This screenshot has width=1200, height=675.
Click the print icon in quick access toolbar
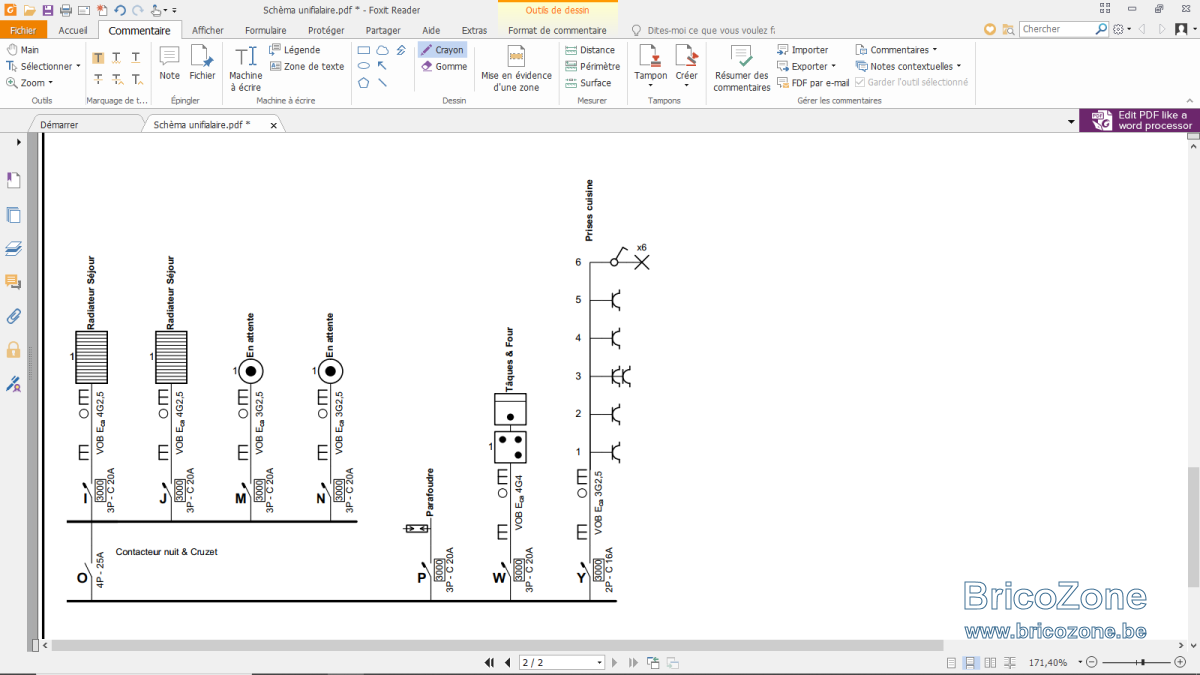pyautogui.click(x=65, y=10)
